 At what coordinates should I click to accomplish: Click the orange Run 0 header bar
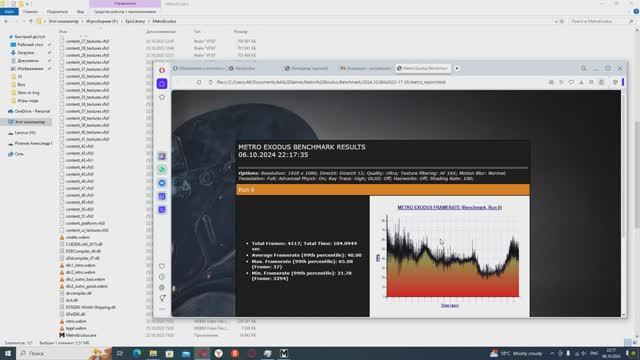point(382,190)
